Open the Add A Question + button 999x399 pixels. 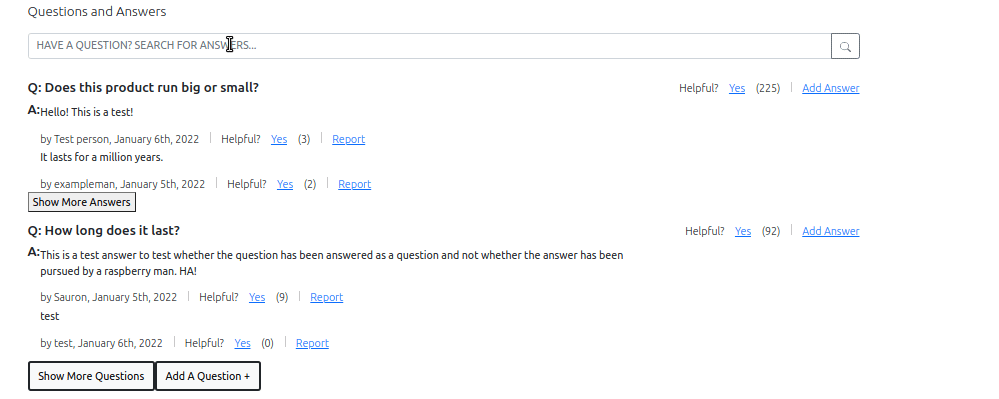208,376
